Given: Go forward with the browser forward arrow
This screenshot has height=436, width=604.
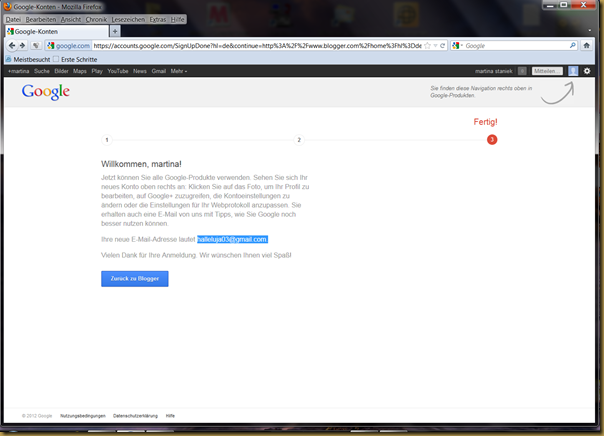Looking at the screenshot, I should tap(22, 45).
